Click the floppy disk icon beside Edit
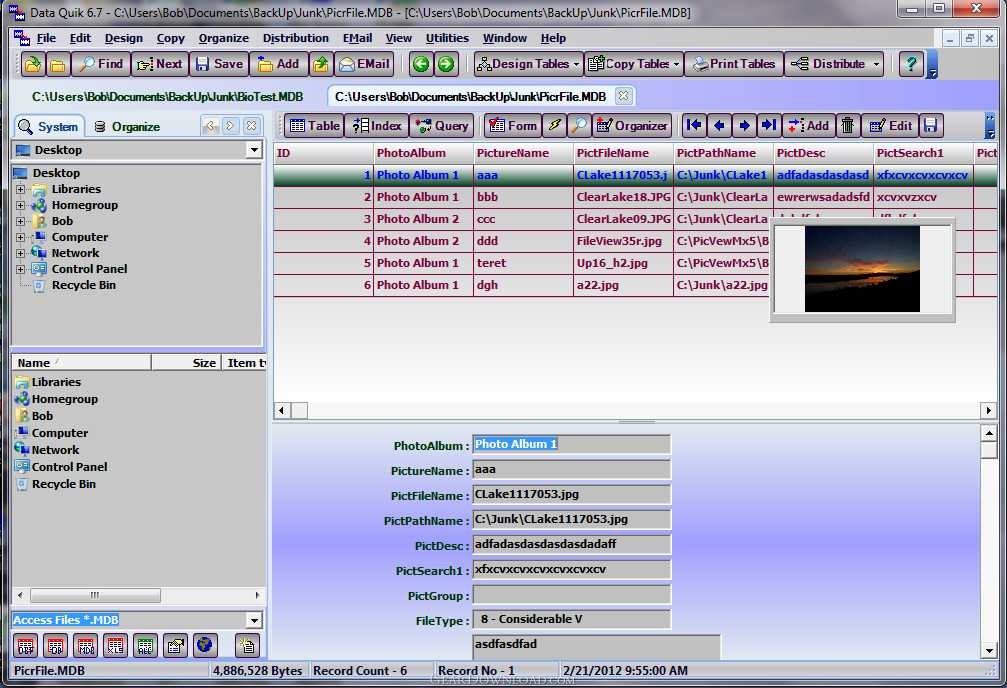Image resolution: width=1007 pixels, height=688 pixels. click(x=931, y=126)
